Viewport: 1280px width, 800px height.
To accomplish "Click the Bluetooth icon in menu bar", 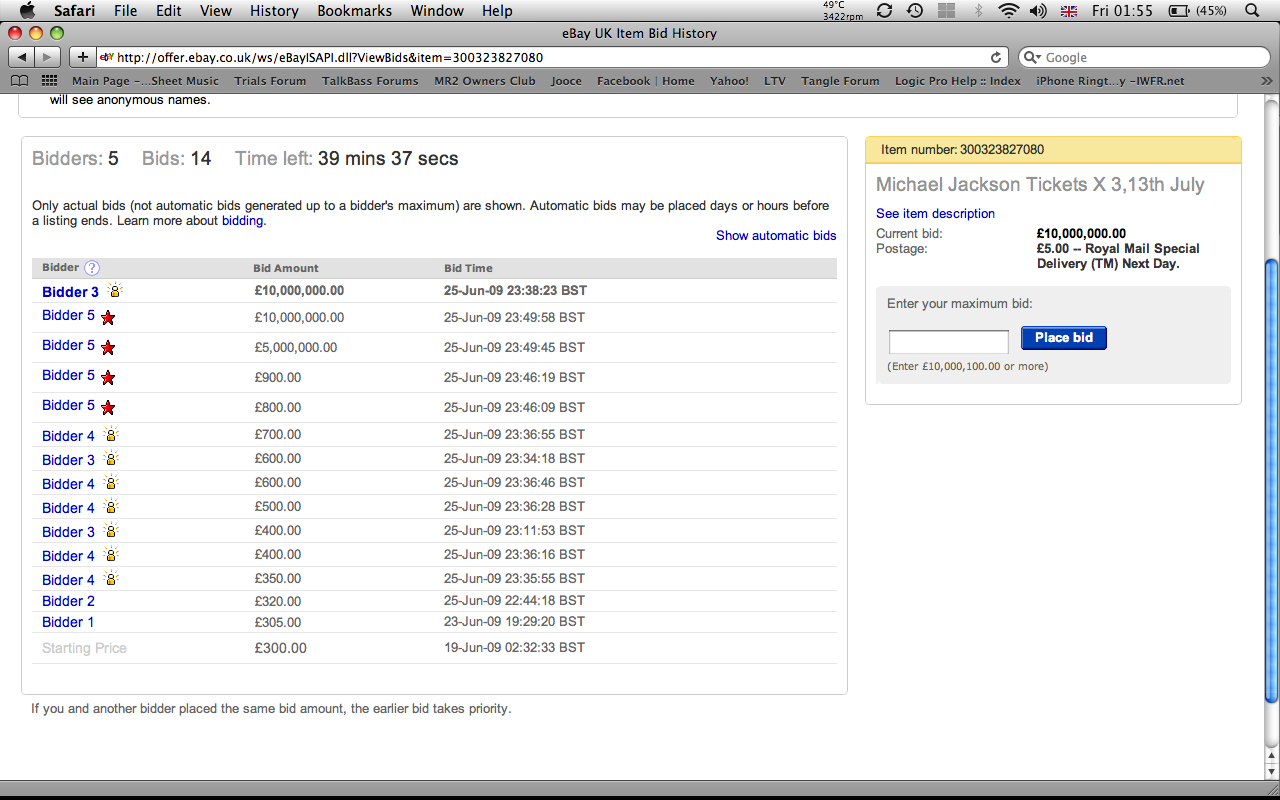I will 979,11.
